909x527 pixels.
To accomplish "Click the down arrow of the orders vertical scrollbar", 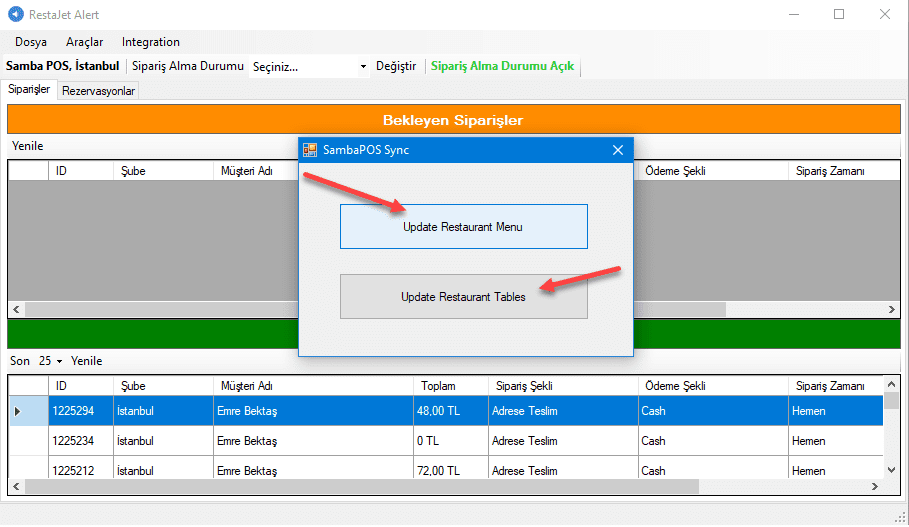I will pyautogui.click(x=891, y=468).
